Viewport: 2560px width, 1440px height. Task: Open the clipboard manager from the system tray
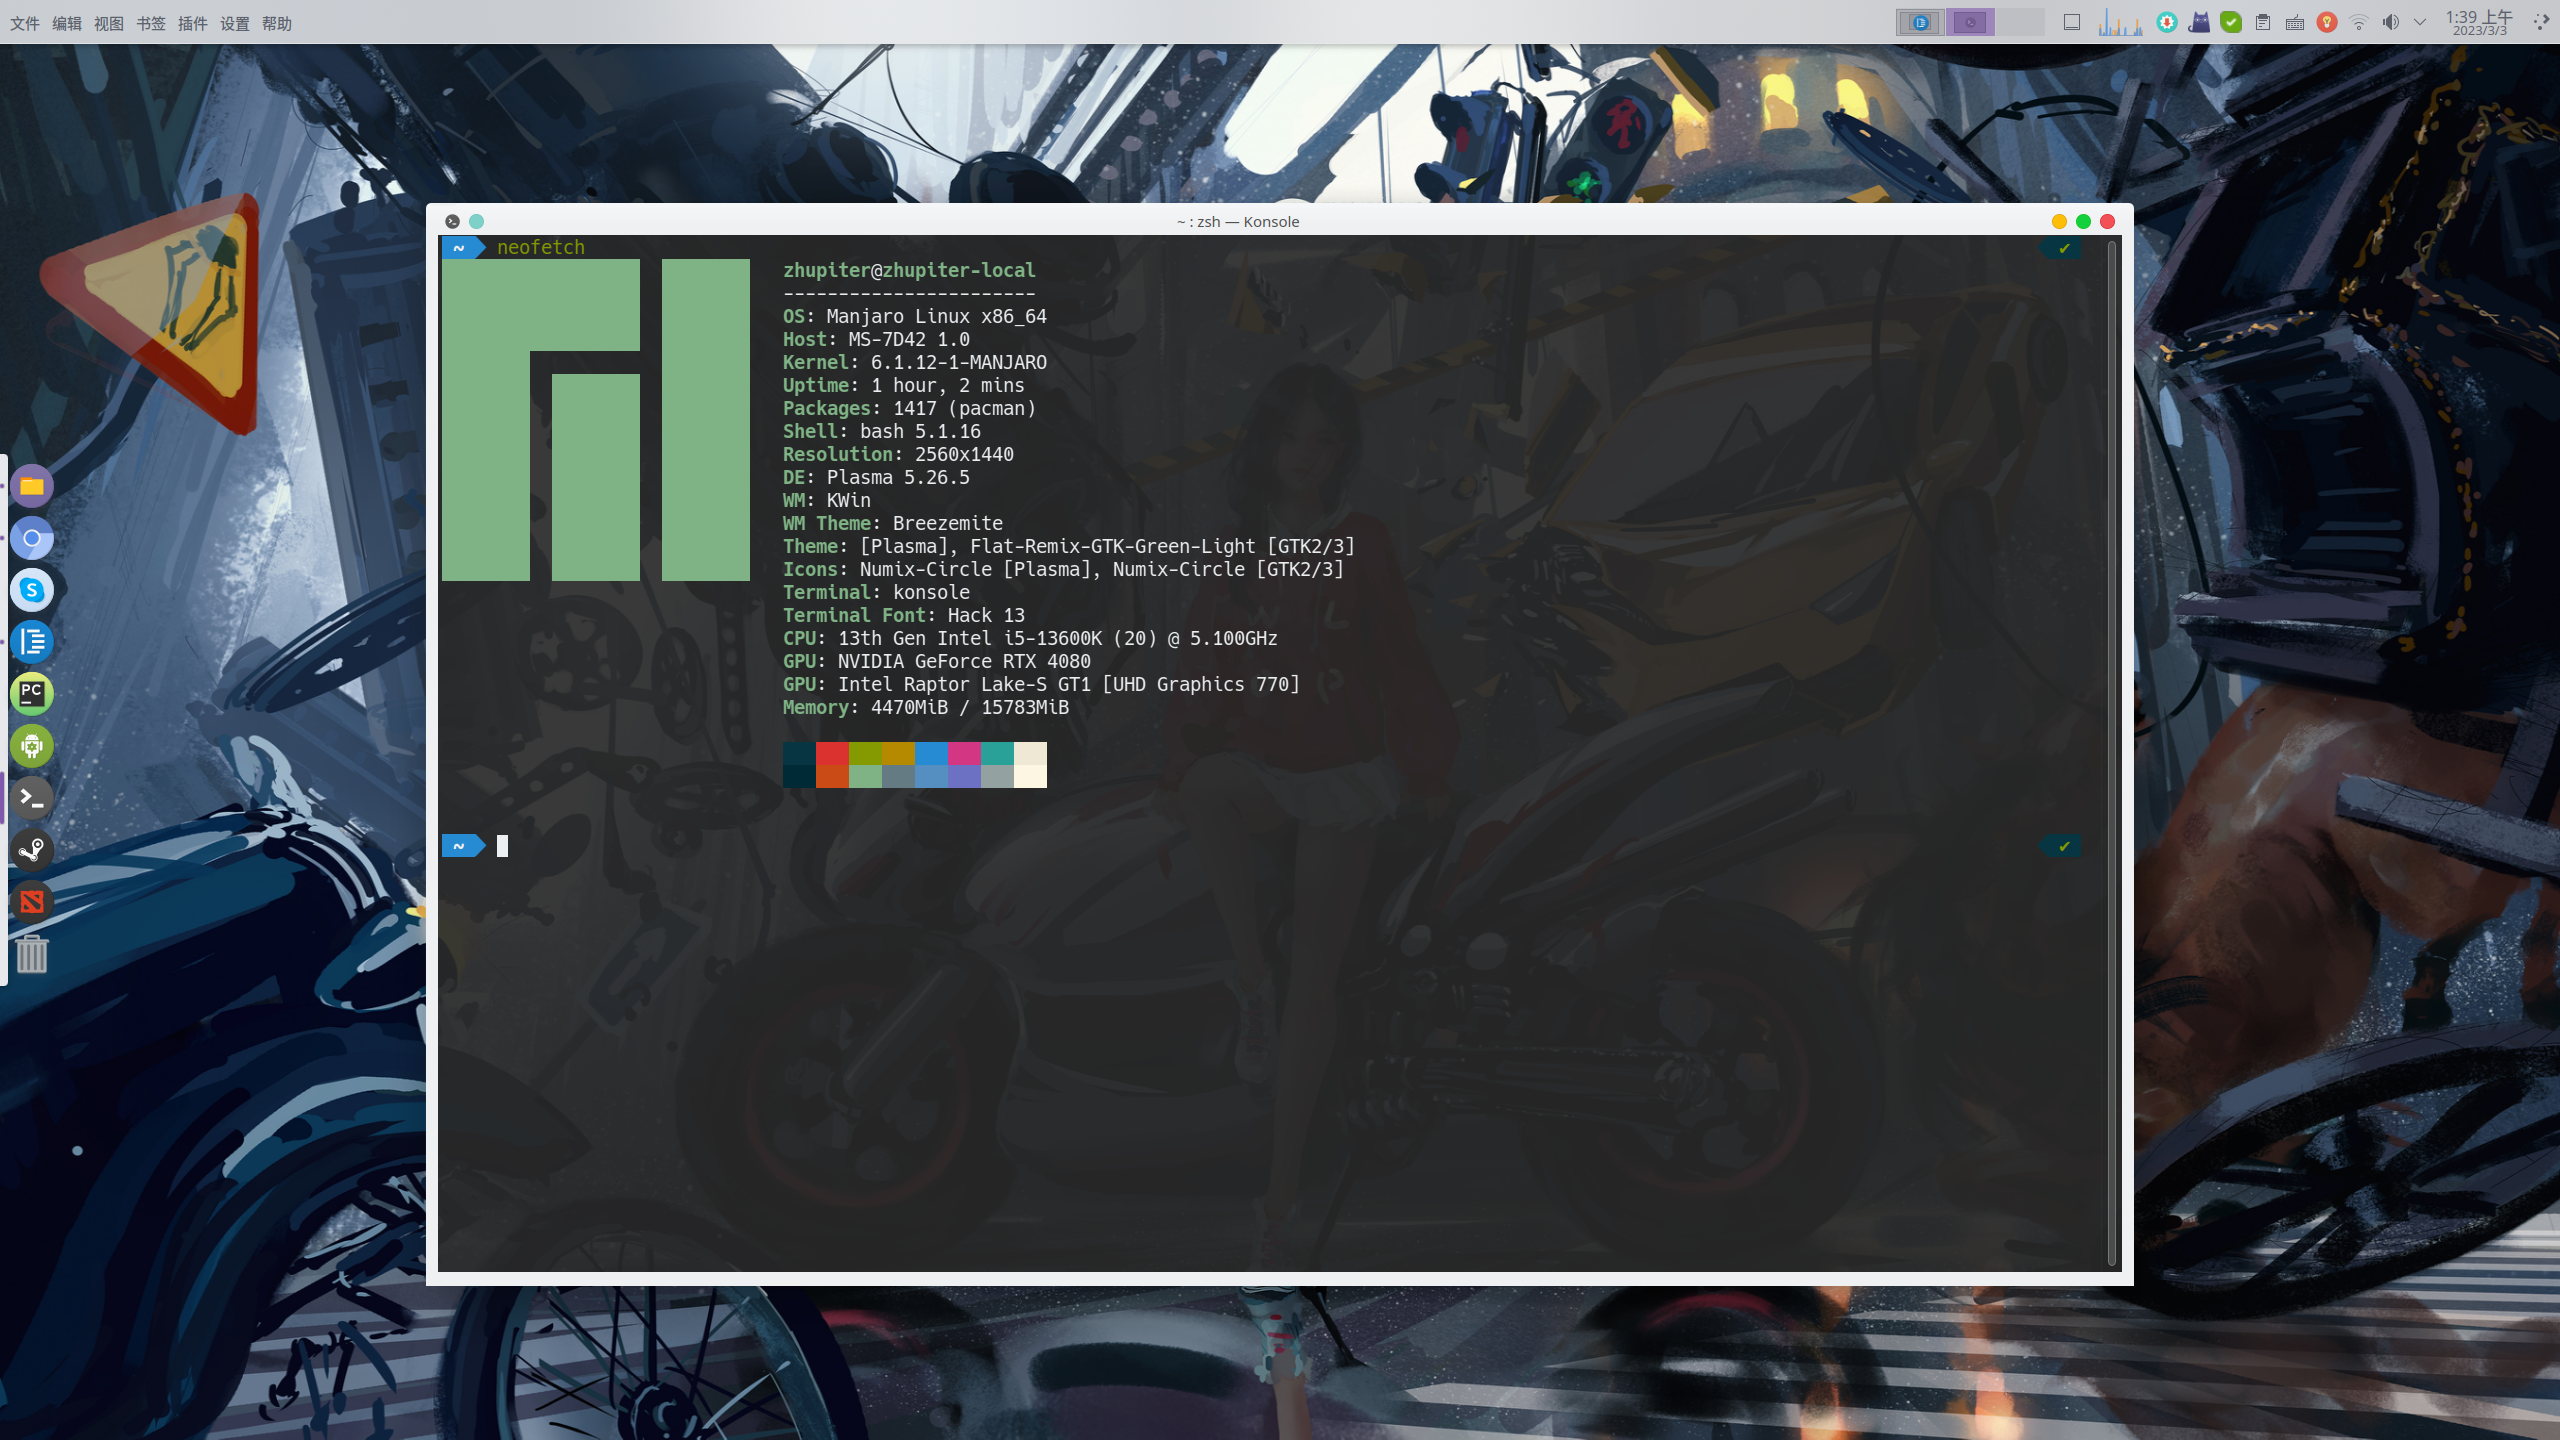point(2262,22)
